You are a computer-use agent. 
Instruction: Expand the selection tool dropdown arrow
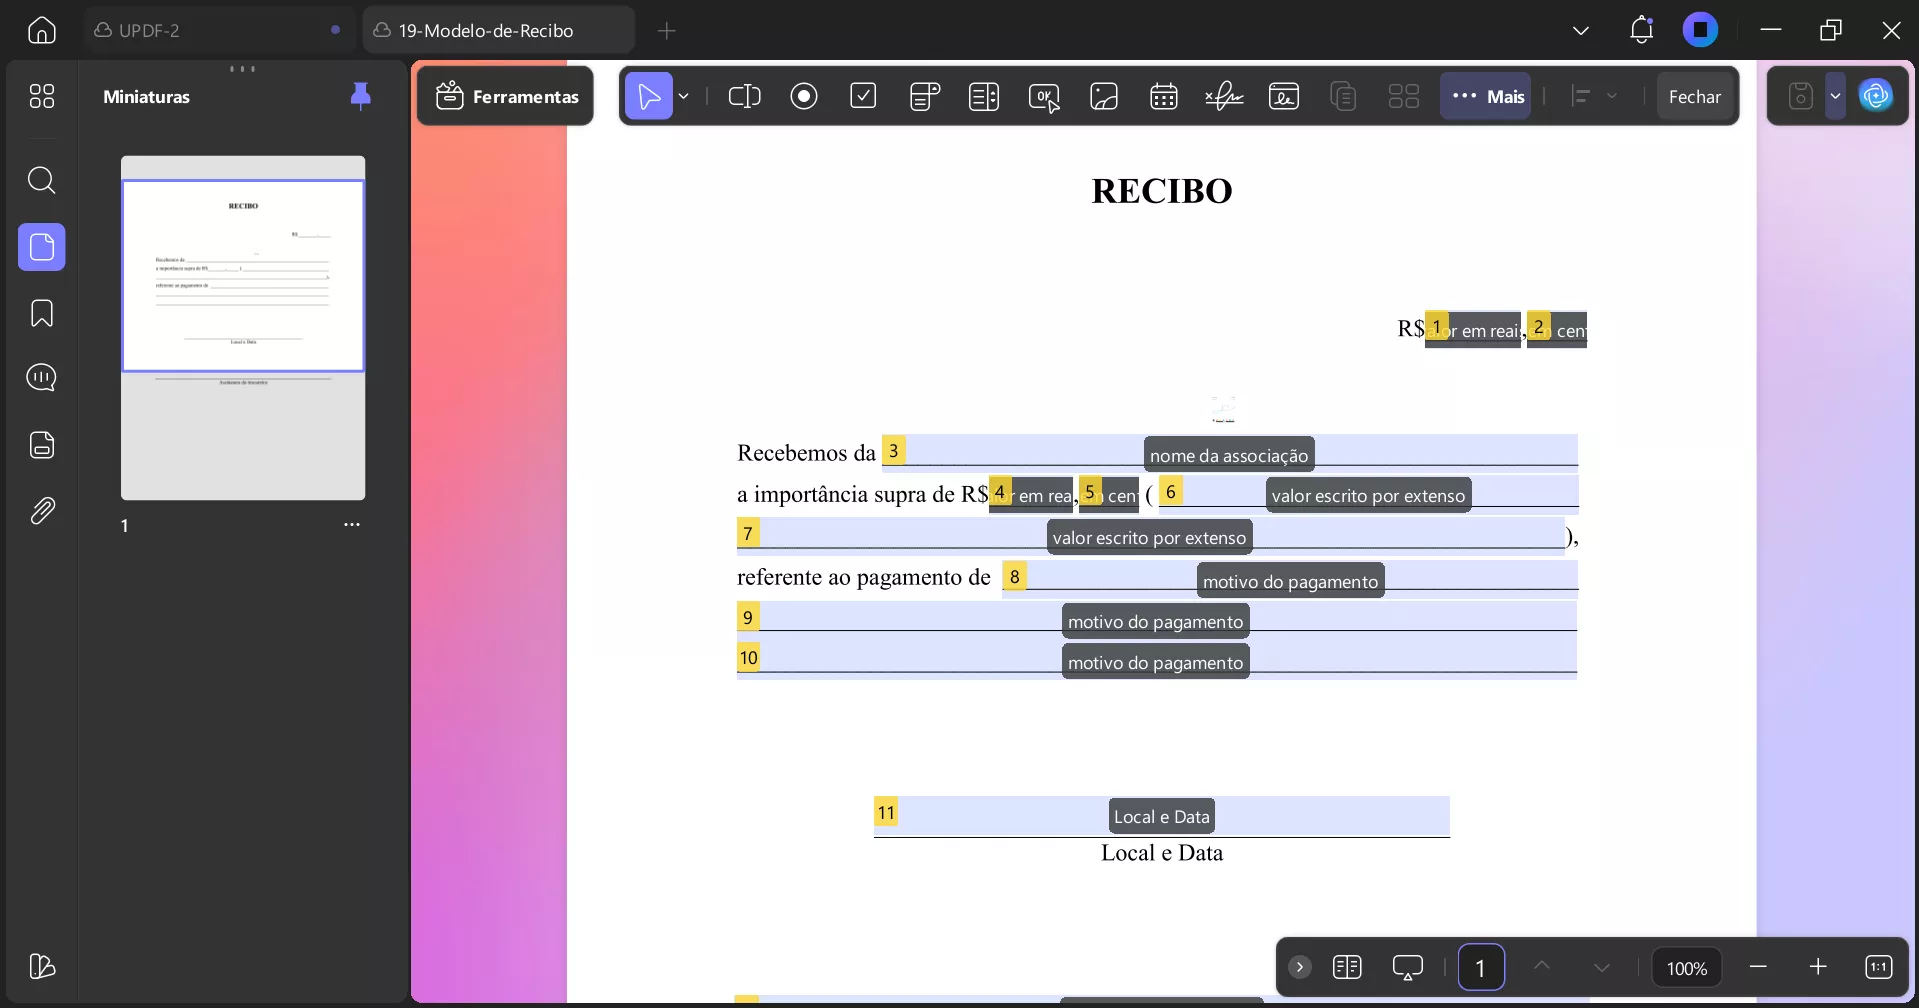click(x=684, y=96)
